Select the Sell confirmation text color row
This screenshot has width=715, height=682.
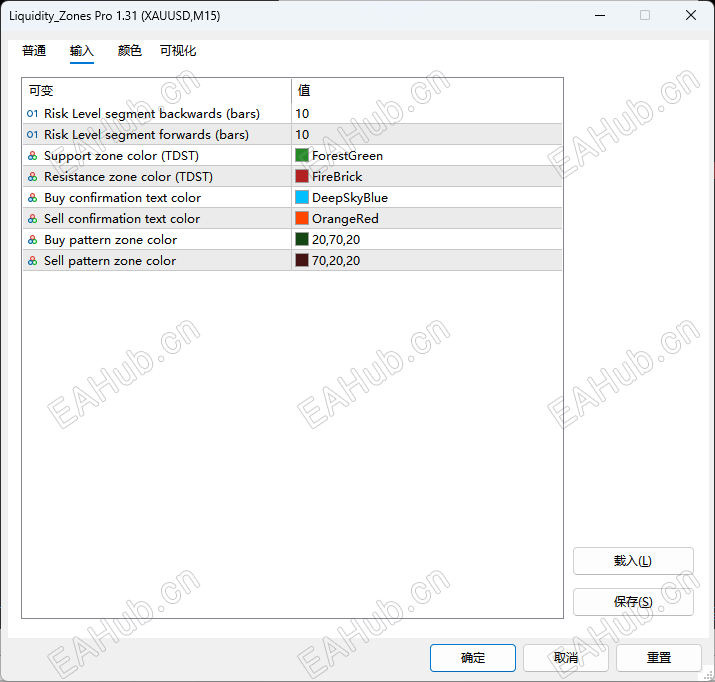(292, 218)
